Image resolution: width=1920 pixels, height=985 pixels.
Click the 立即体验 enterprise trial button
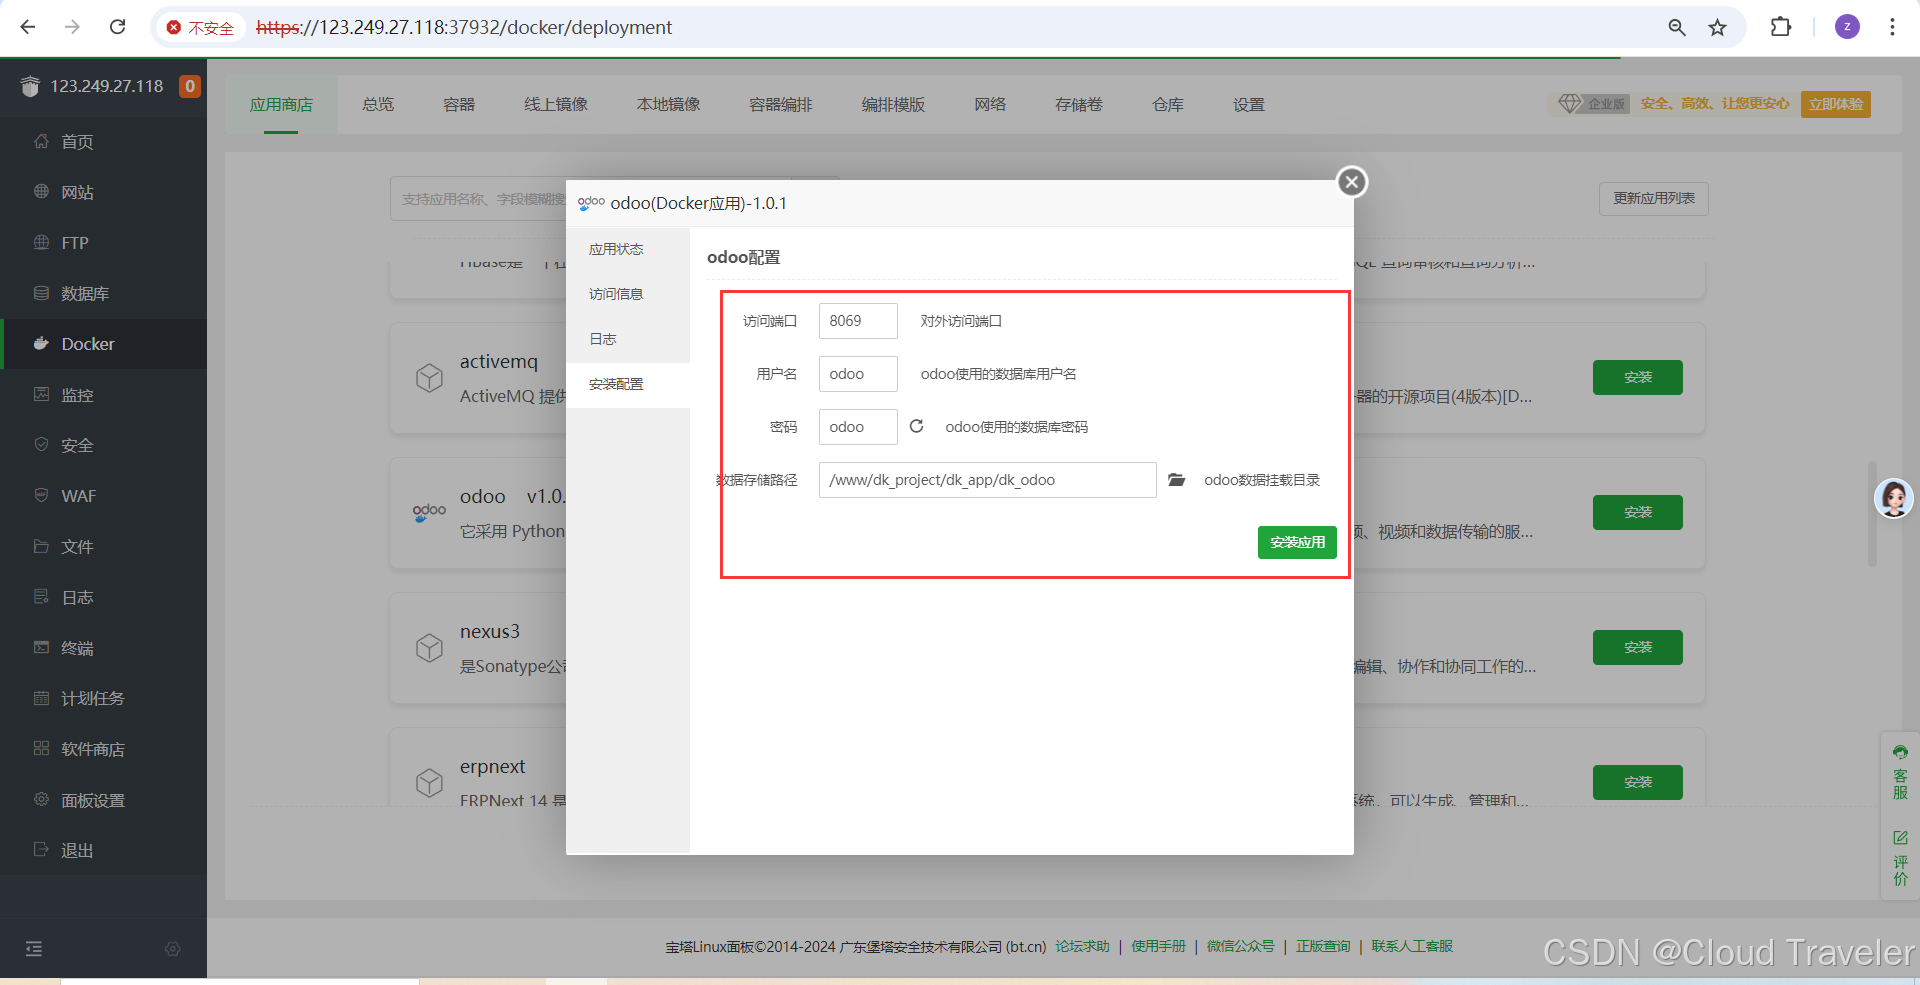pyautogui.click(x=1836, y=104)
